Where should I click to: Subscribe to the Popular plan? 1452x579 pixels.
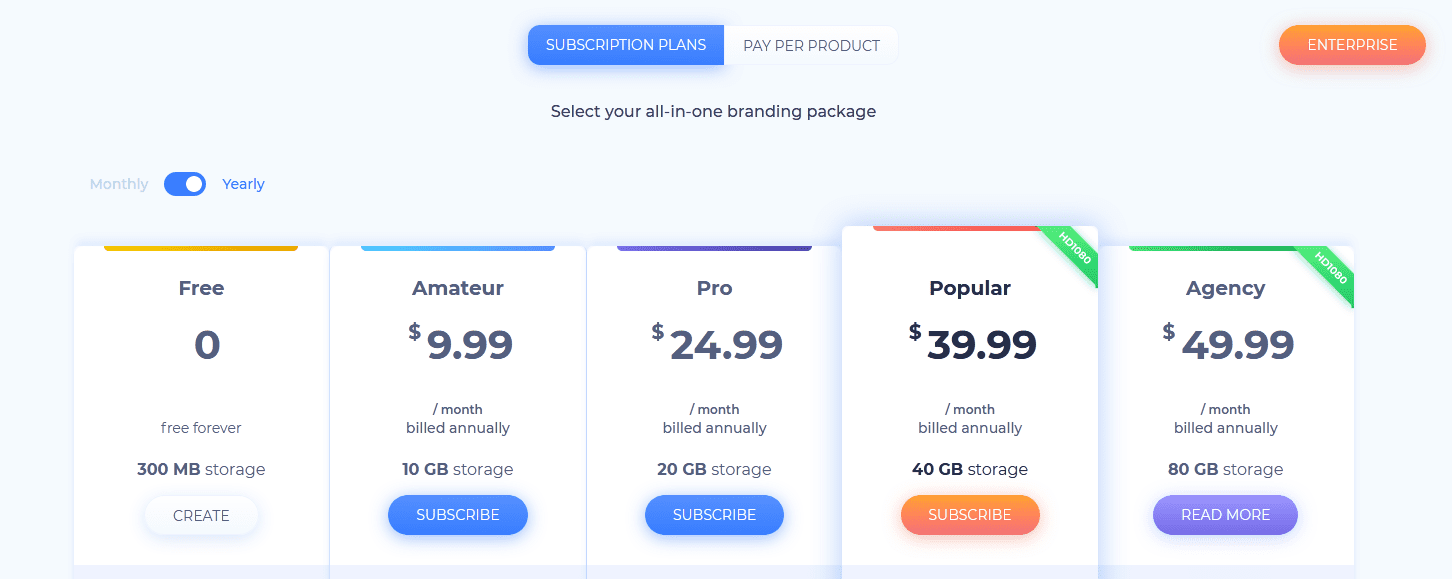pos(970,514)
